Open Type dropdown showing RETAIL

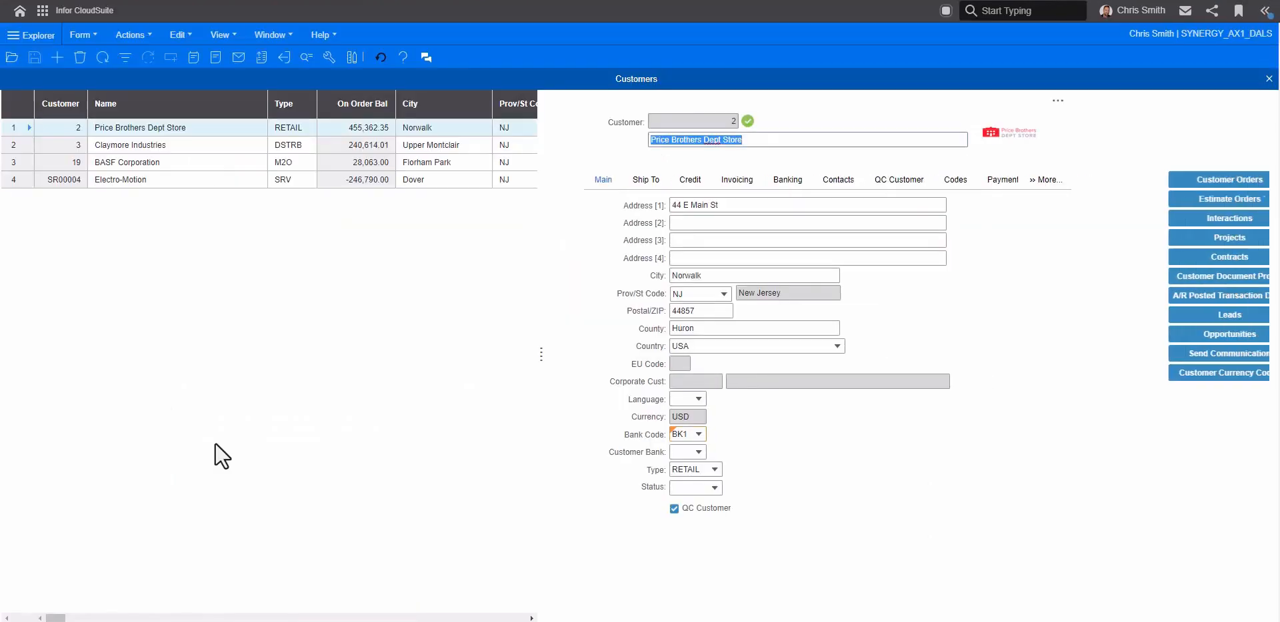(714, 469)
